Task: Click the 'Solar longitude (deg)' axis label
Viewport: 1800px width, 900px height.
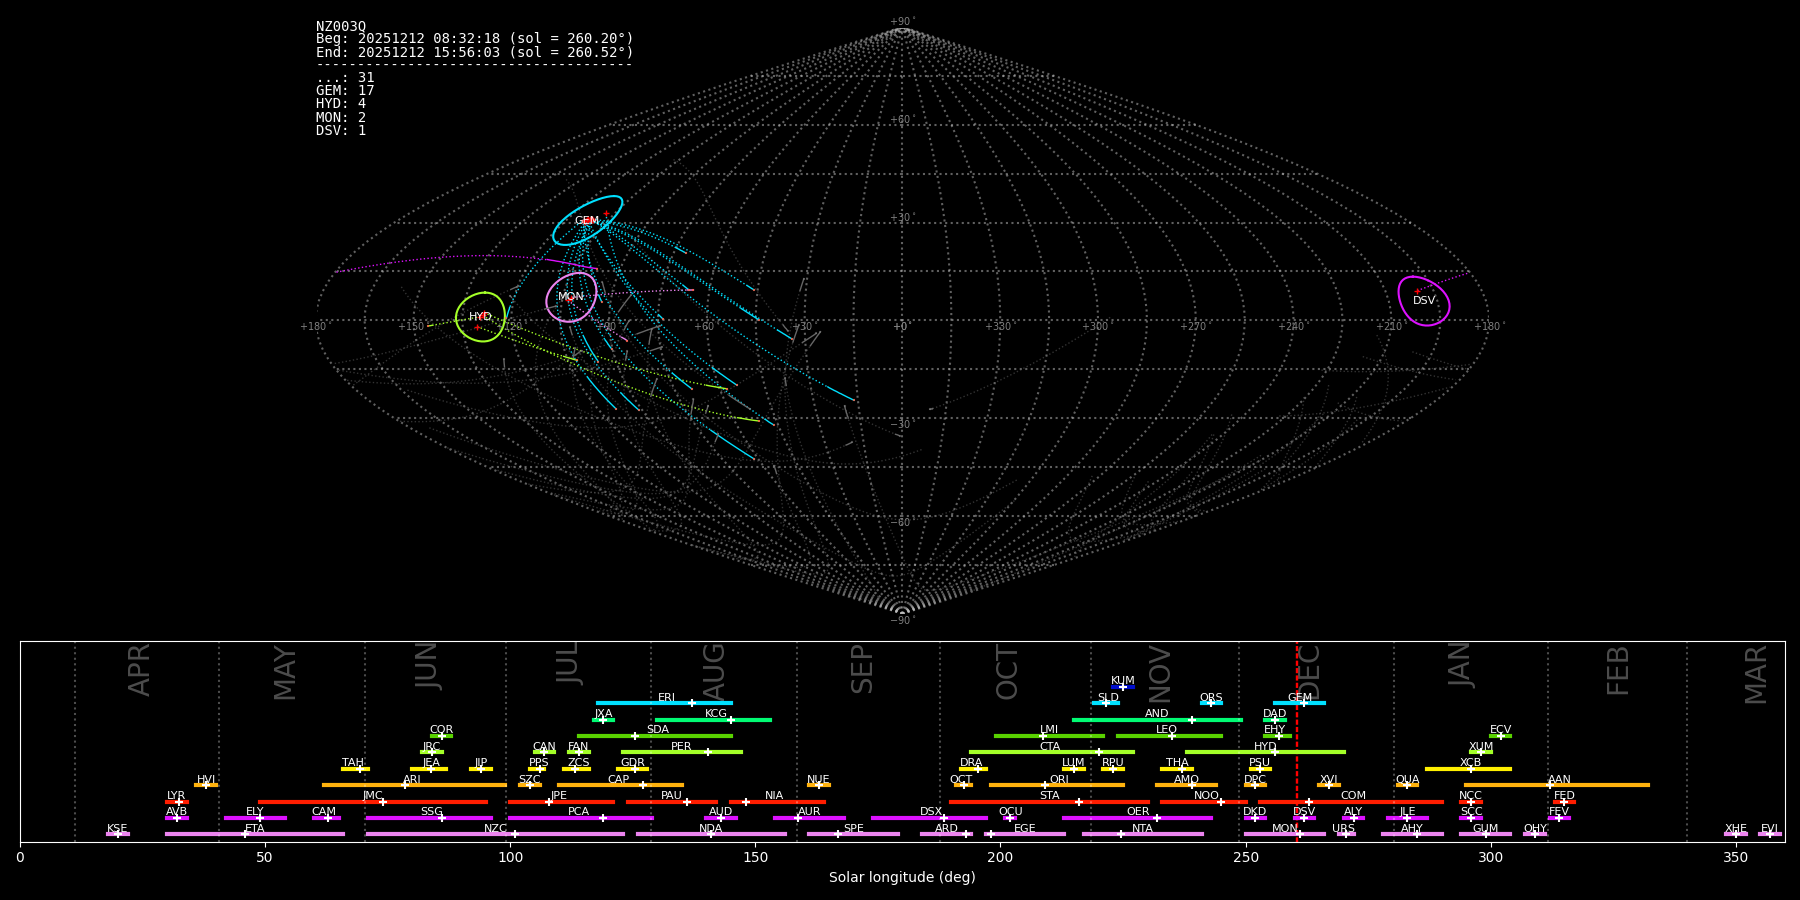Action: pyautogui.click(x=902, y=877)
